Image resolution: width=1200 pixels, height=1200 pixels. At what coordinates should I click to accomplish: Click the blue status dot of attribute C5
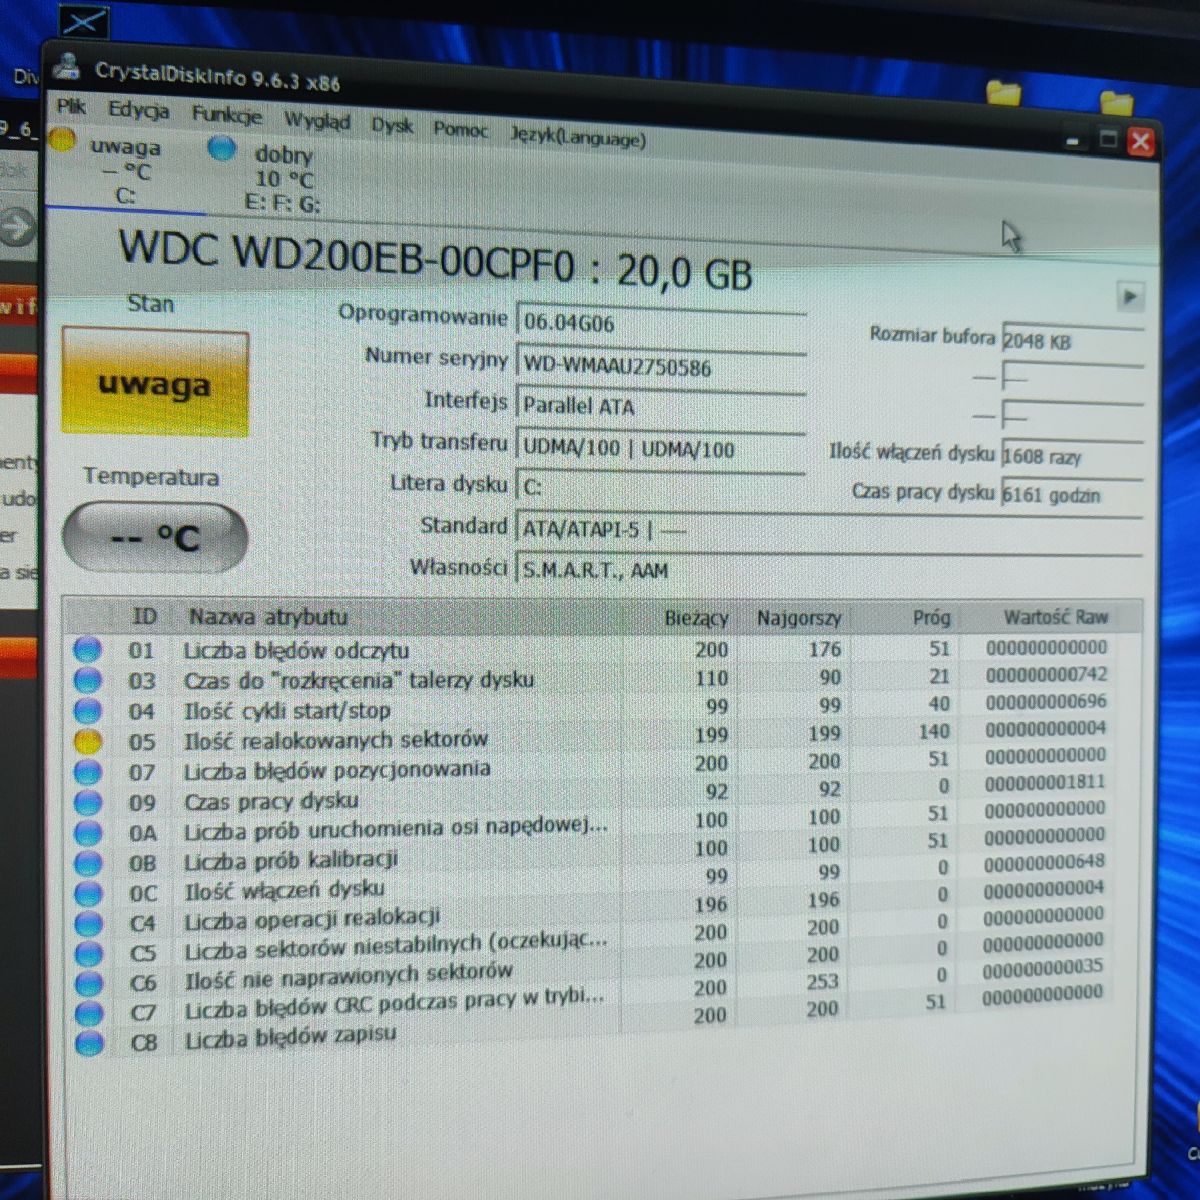[x=89, y=952]
